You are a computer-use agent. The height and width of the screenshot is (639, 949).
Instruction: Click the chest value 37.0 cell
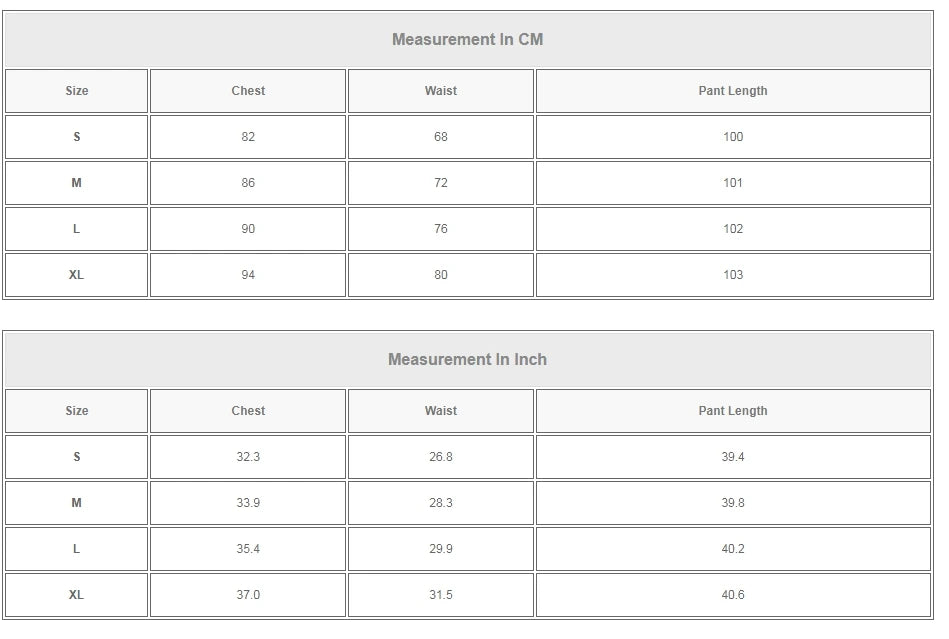(x=248, y=595)
